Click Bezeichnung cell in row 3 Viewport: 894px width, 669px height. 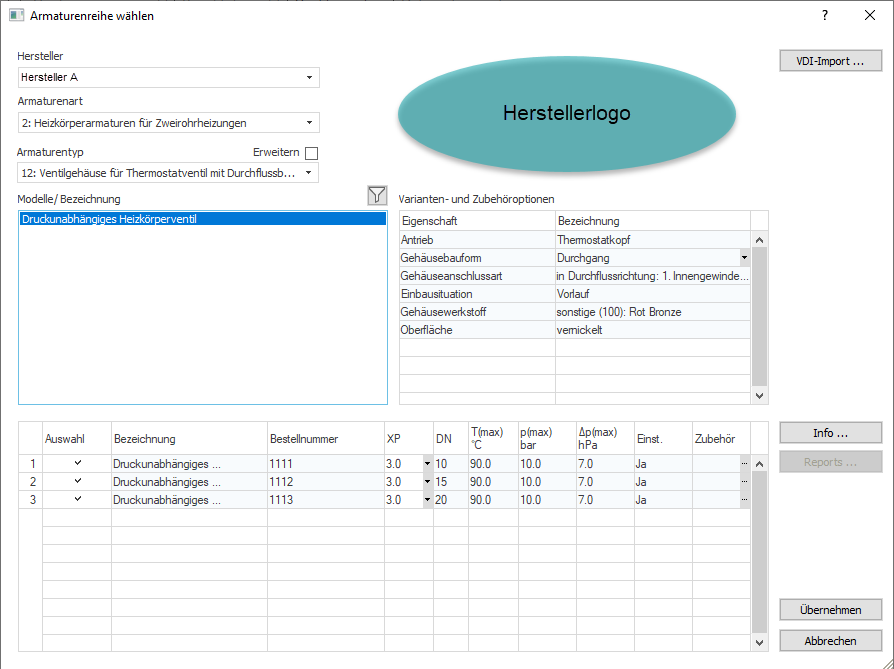pyautogui.click(x=189, y=500)
